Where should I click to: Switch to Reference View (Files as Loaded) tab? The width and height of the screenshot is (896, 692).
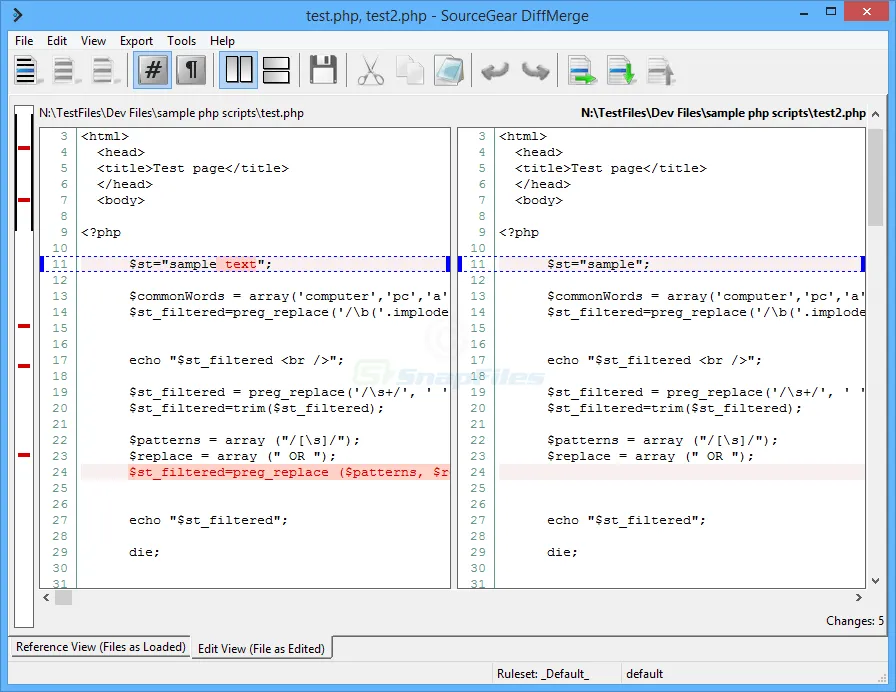[x=101, y=647]
